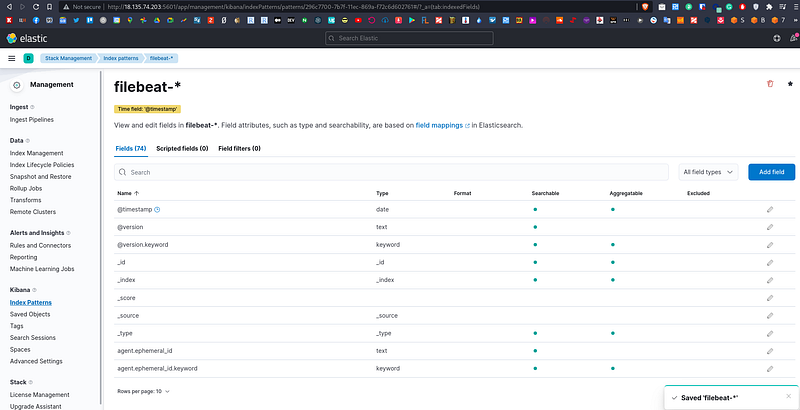Click the primary time field clock icon
This screenshot has height=410, width=800.
pyautogui.click(x=157, y=210)
